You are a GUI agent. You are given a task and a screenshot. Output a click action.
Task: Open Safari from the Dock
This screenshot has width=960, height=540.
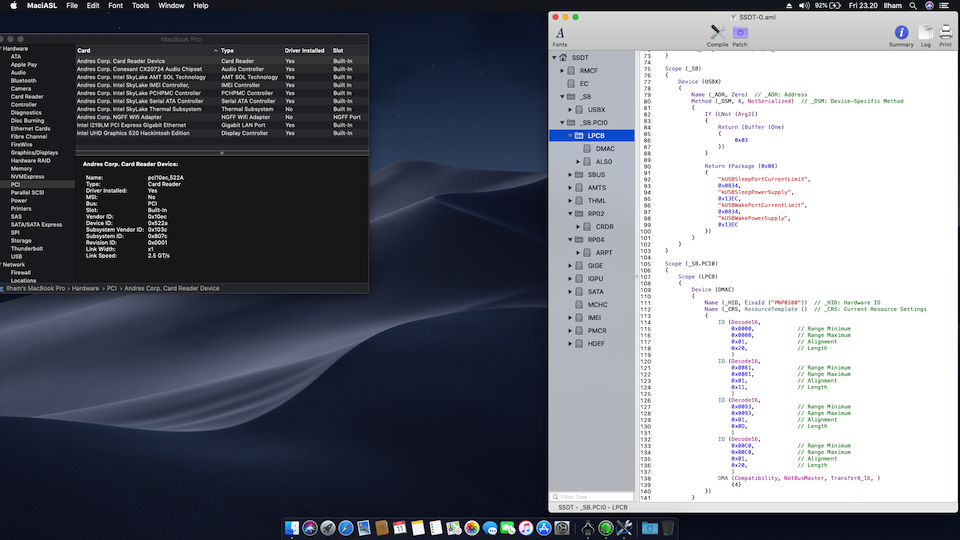[x=346, y=528]
